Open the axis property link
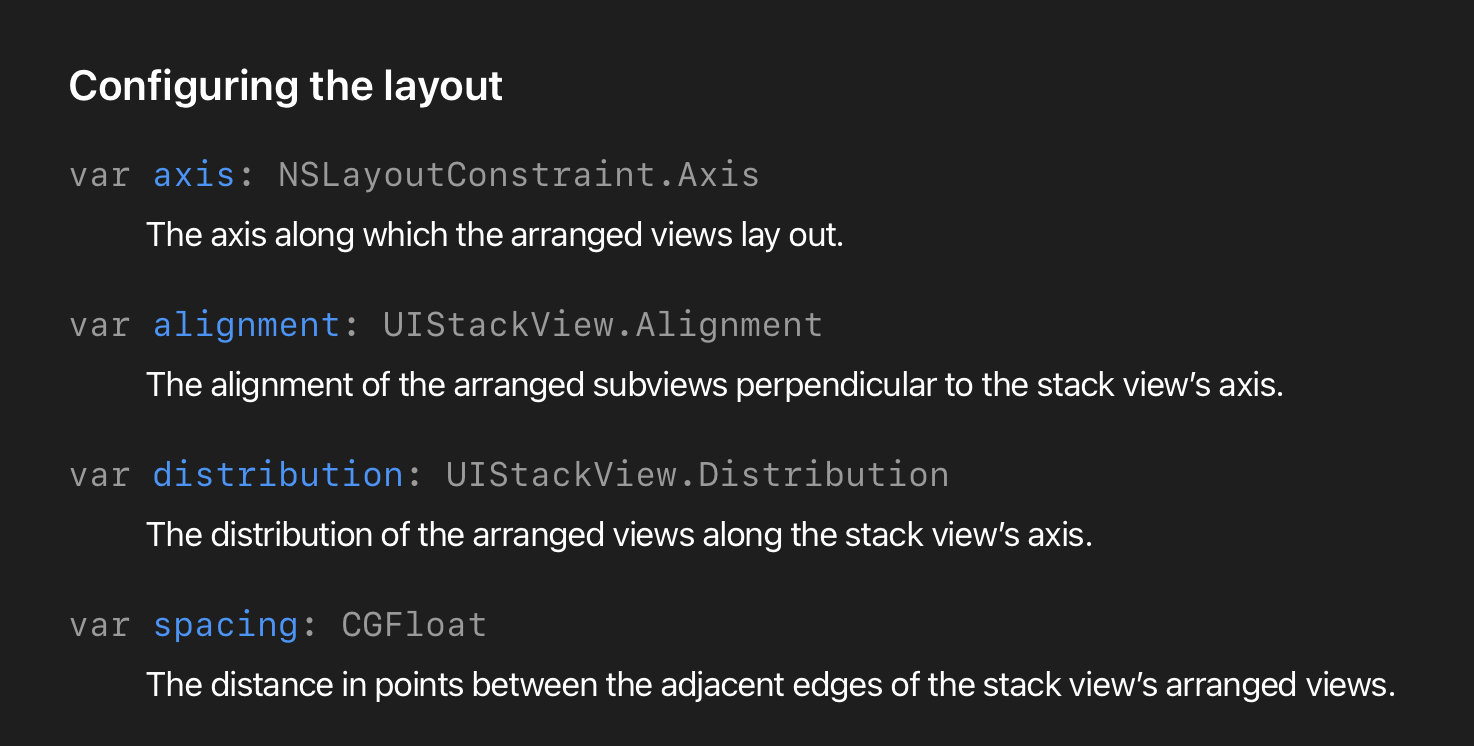 point(193,175)
